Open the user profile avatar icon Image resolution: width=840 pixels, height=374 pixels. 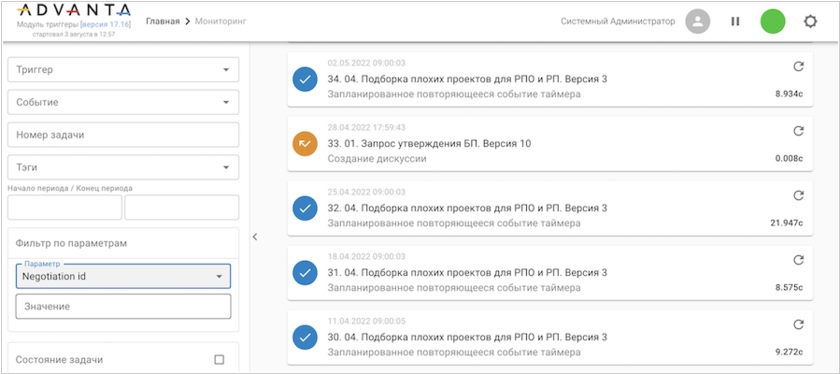click(698, 21)
